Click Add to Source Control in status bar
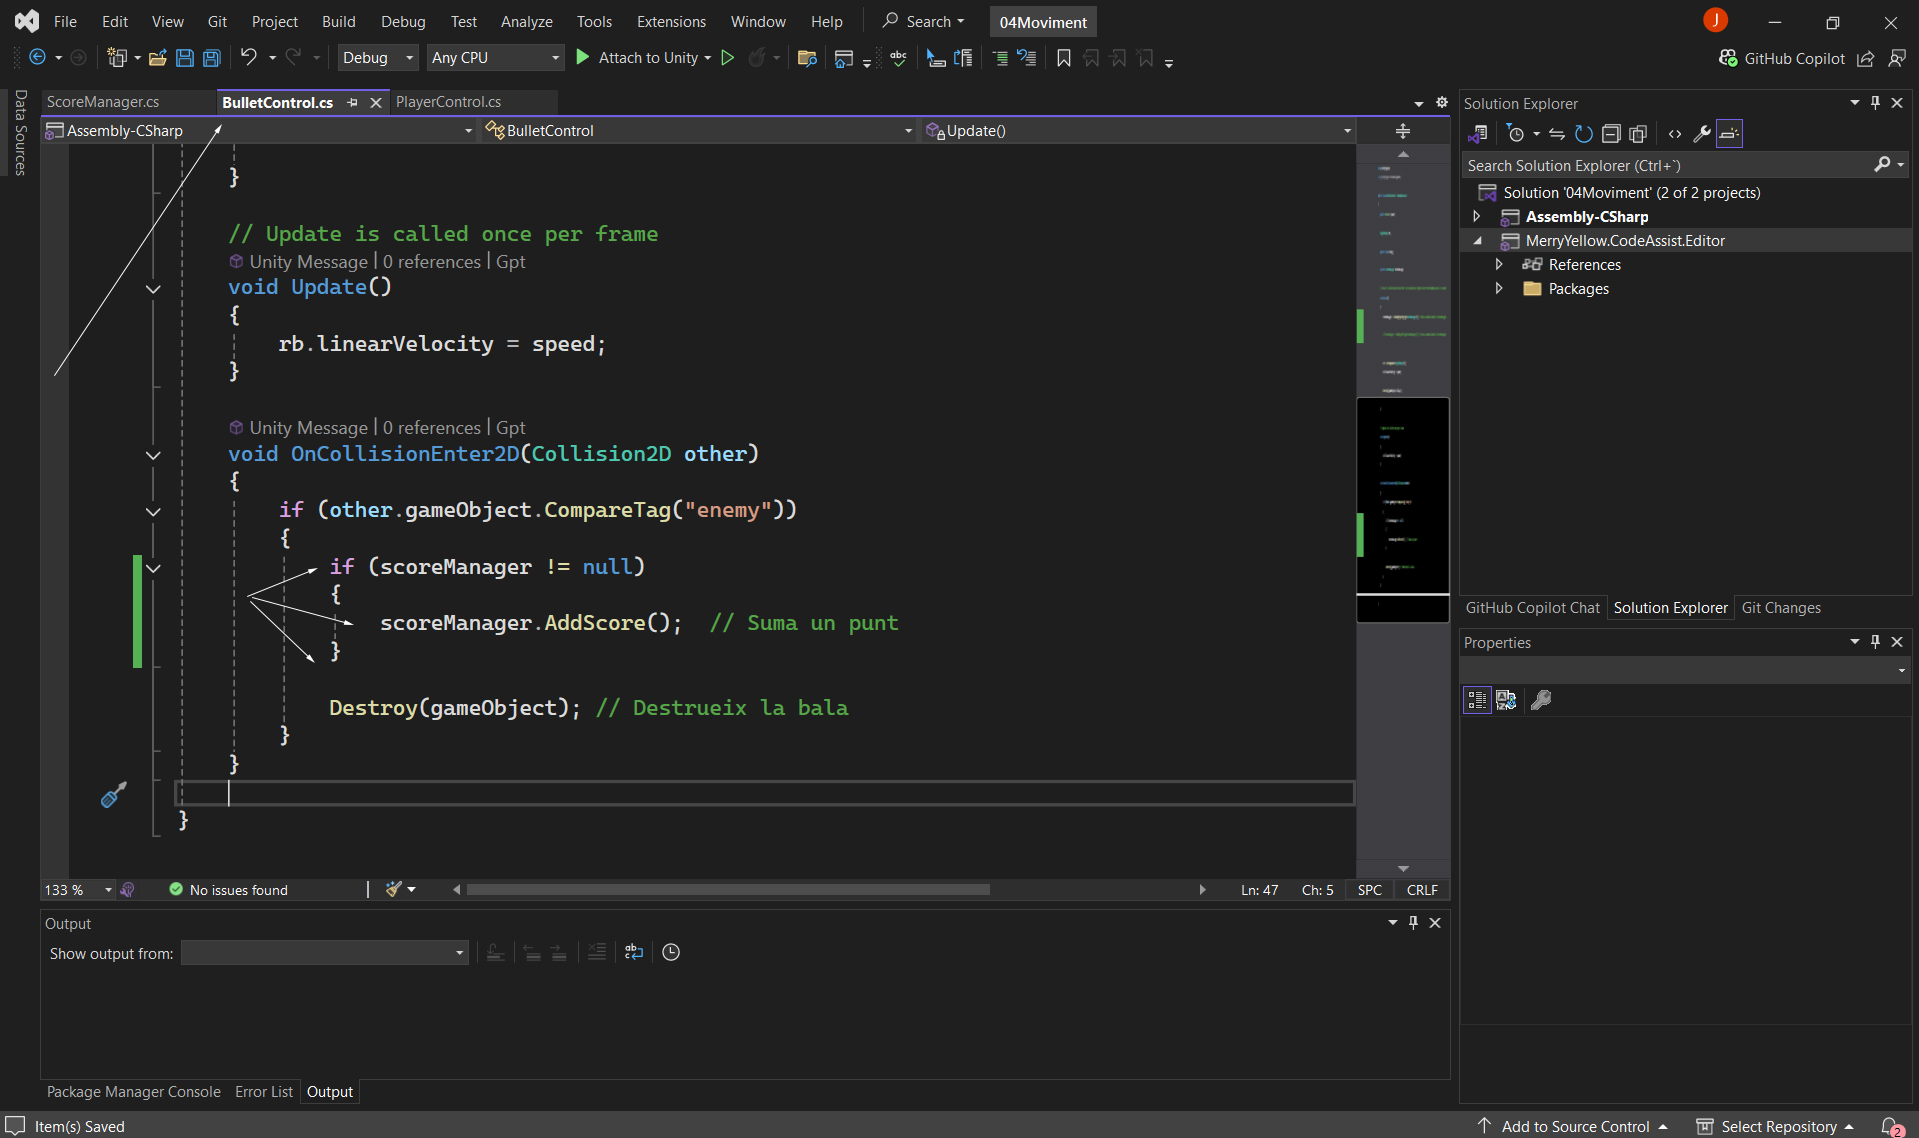This screenshot has height=1138, width=1919. pyautogui.click(x=1574, y=1126)
